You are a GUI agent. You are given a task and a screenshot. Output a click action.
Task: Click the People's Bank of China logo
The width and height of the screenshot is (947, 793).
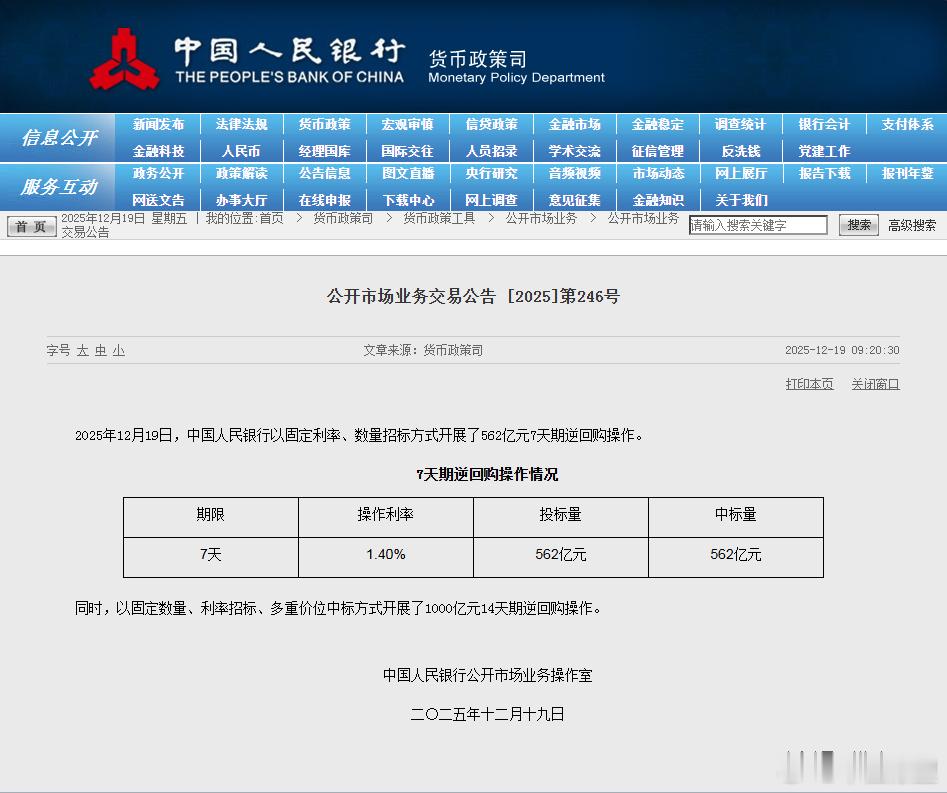click(124, 60)
